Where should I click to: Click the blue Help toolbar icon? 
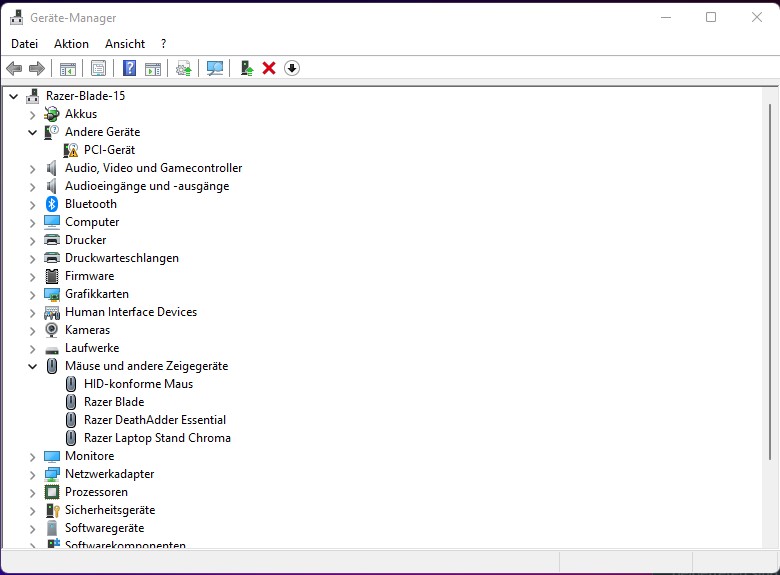point(129,68)
